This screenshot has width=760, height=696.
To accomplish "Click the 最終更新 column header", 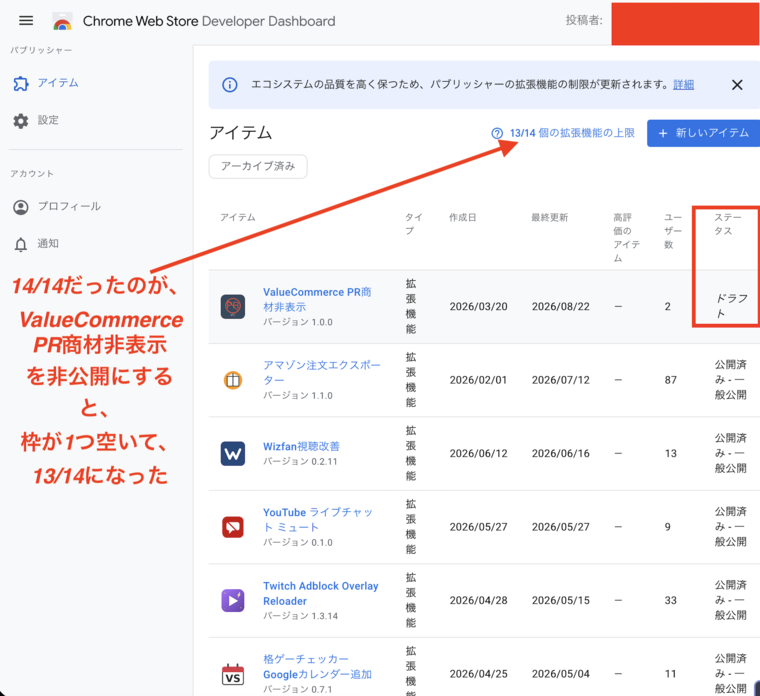I will click(x=549, y=217).
